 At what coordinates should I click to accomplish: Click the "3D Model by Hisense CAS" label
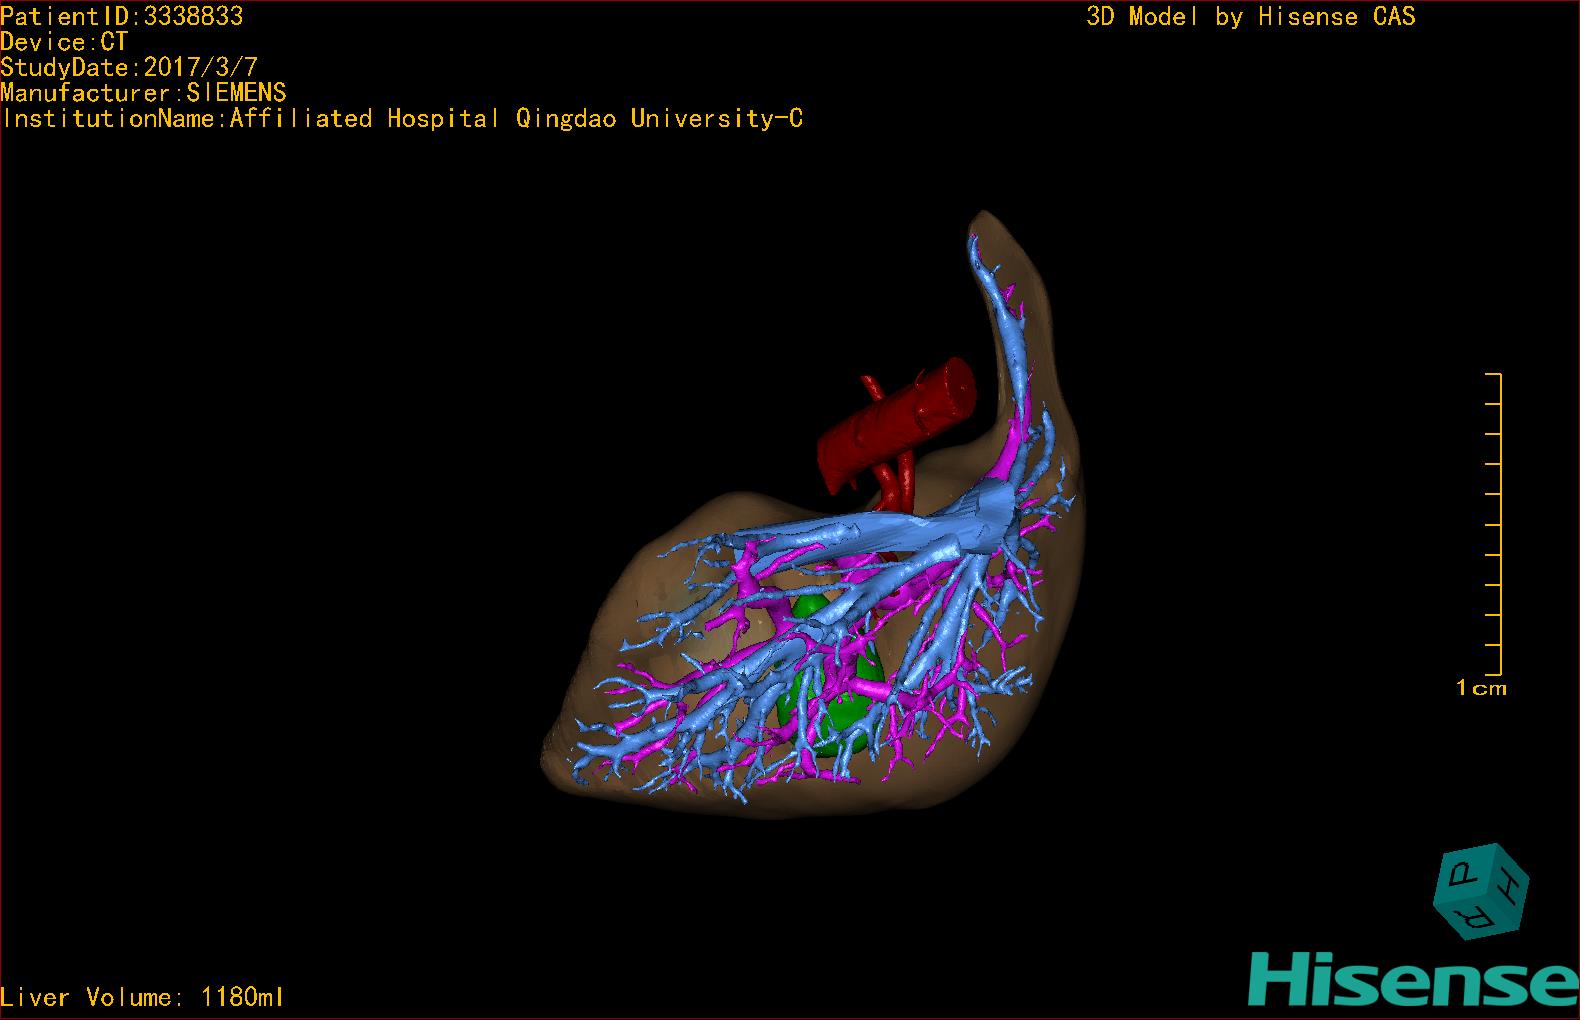tap(1251, 16)
